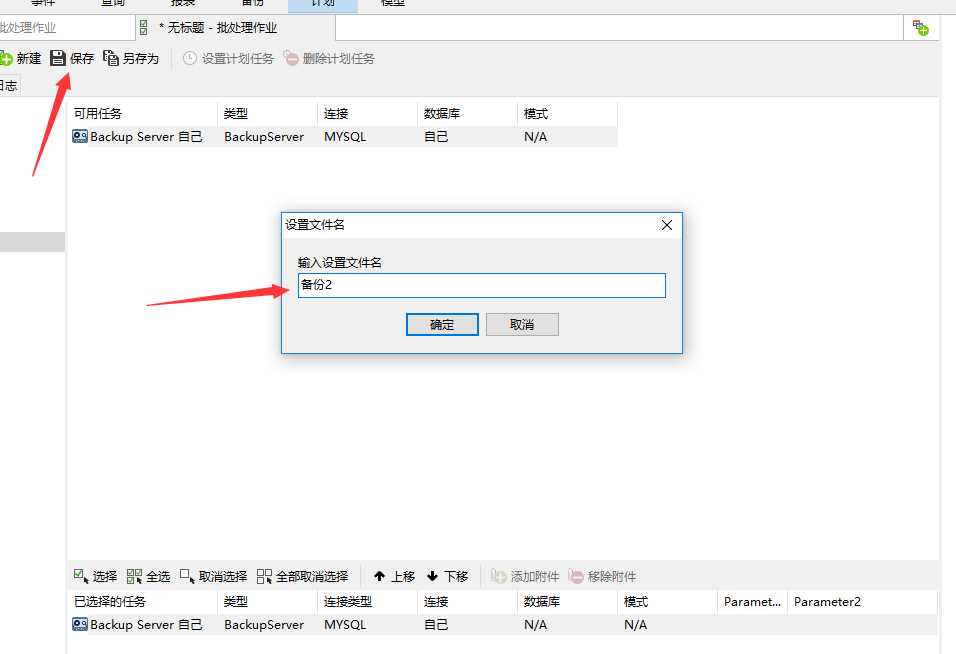Click the 设置文件名 dialog title
Image resolution: width=956 pixels, height=654 pixels.
(315, 225)
